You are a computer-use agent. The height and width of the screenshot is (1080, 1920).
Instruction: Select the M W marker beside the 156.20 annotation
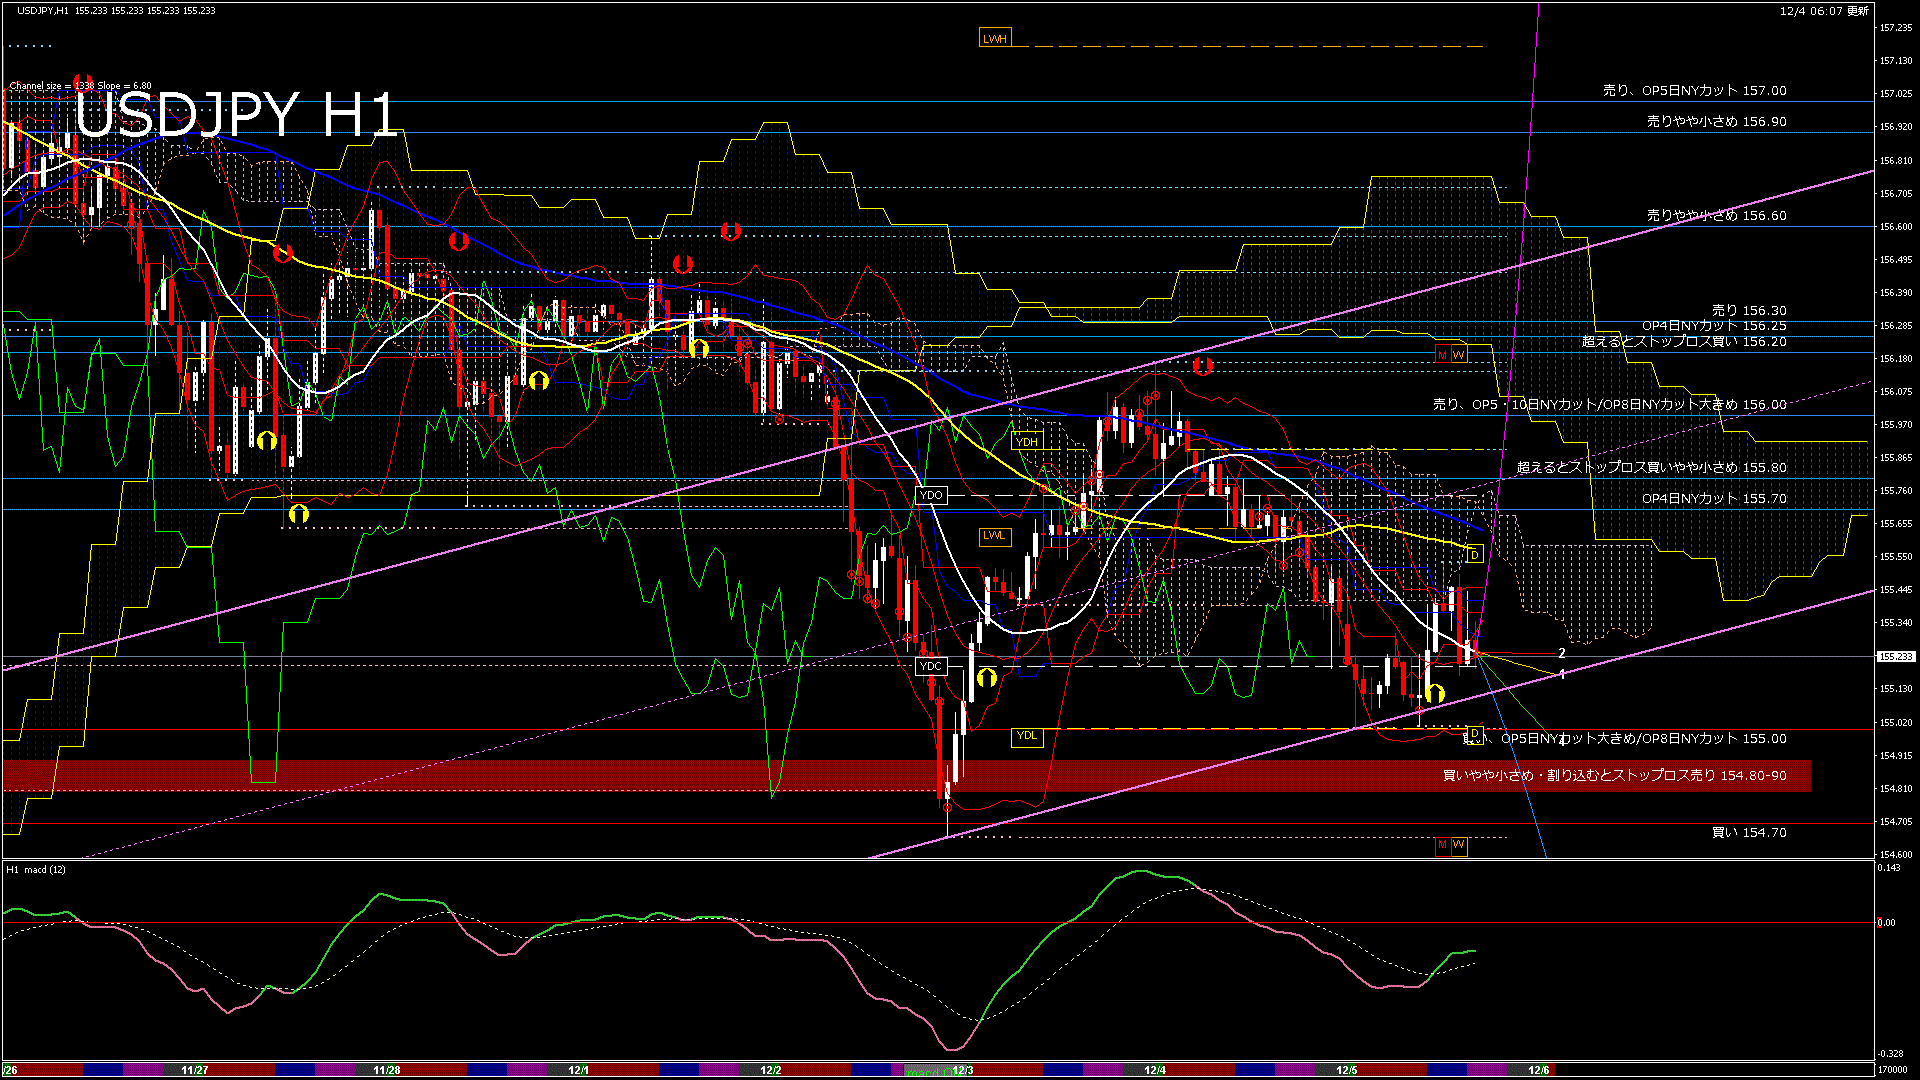click(1450, 355)
